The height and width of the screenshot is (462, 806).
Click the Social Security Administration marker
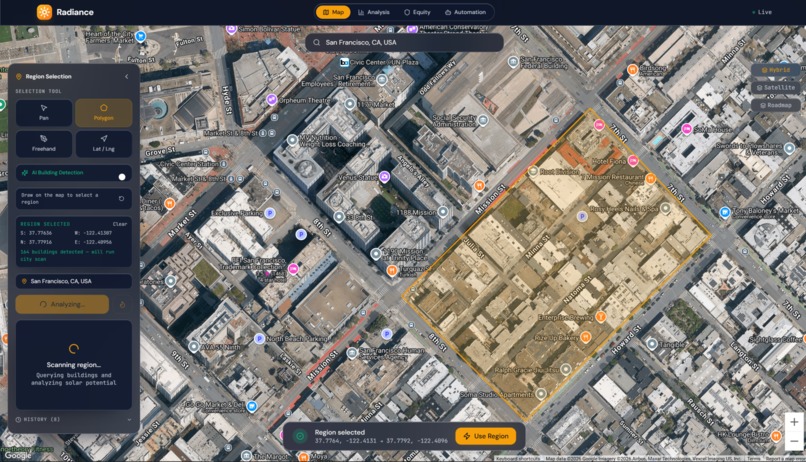pyautogui.click(x=483, y=120)
